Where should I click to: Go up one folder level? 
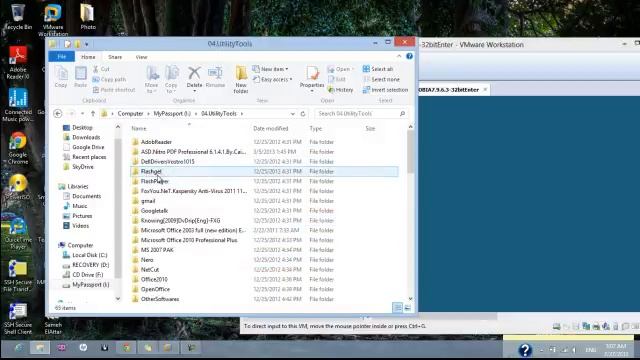point(93,113)
